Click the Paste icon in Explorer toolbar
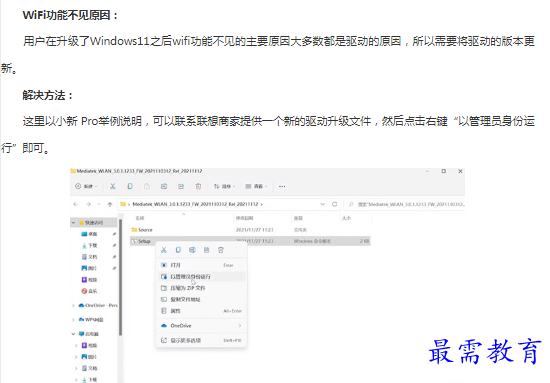550x383 pixels. tap(147, 186)
